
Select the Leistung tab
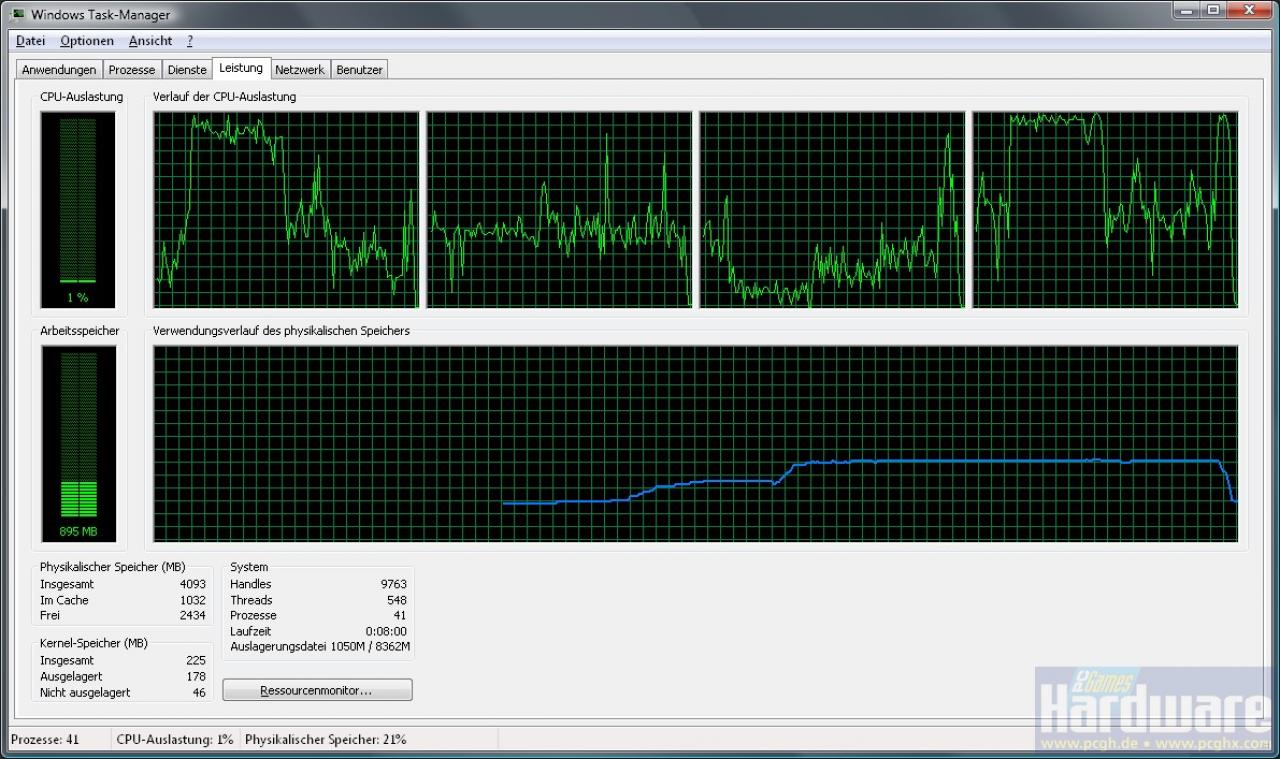pos(241,68)
